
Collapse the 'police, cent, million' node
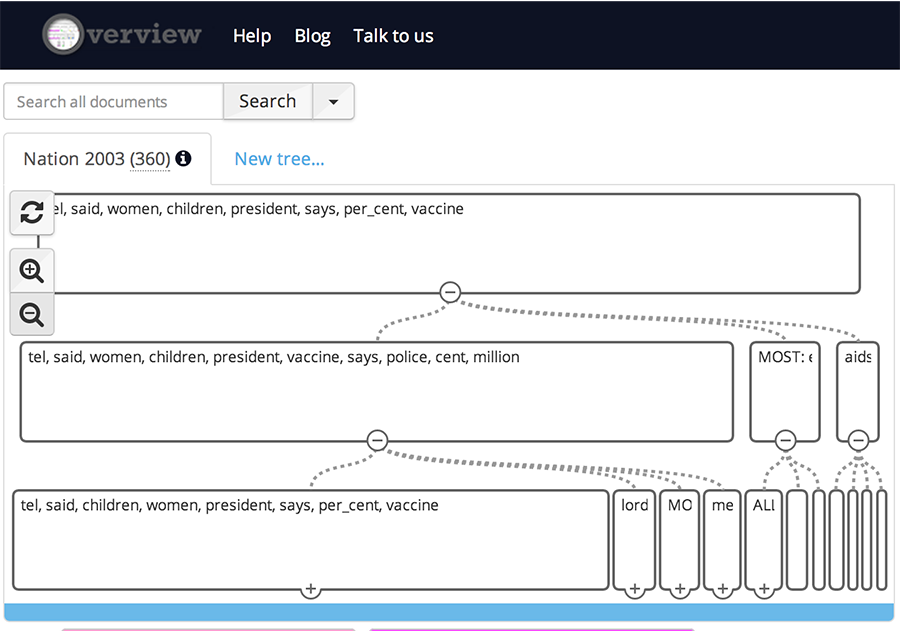(377, 440)
